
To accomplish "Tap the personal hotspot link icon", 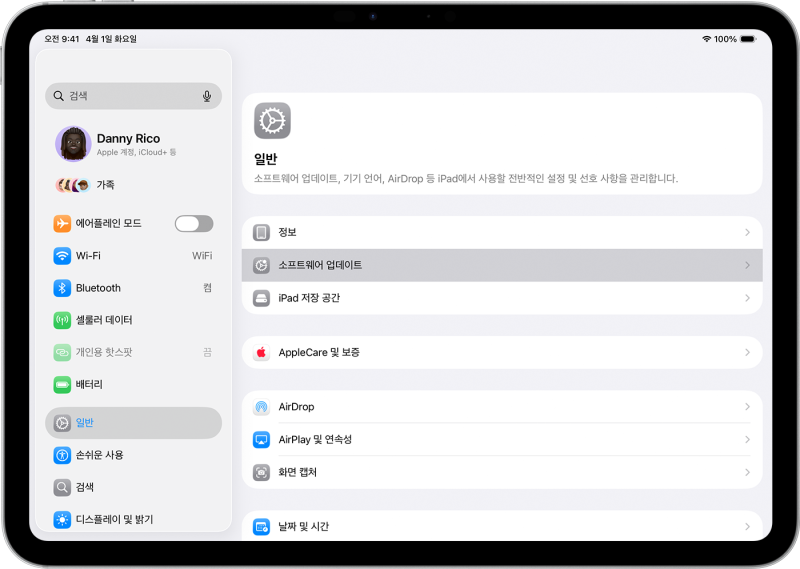I will click(x=62, y=352).
